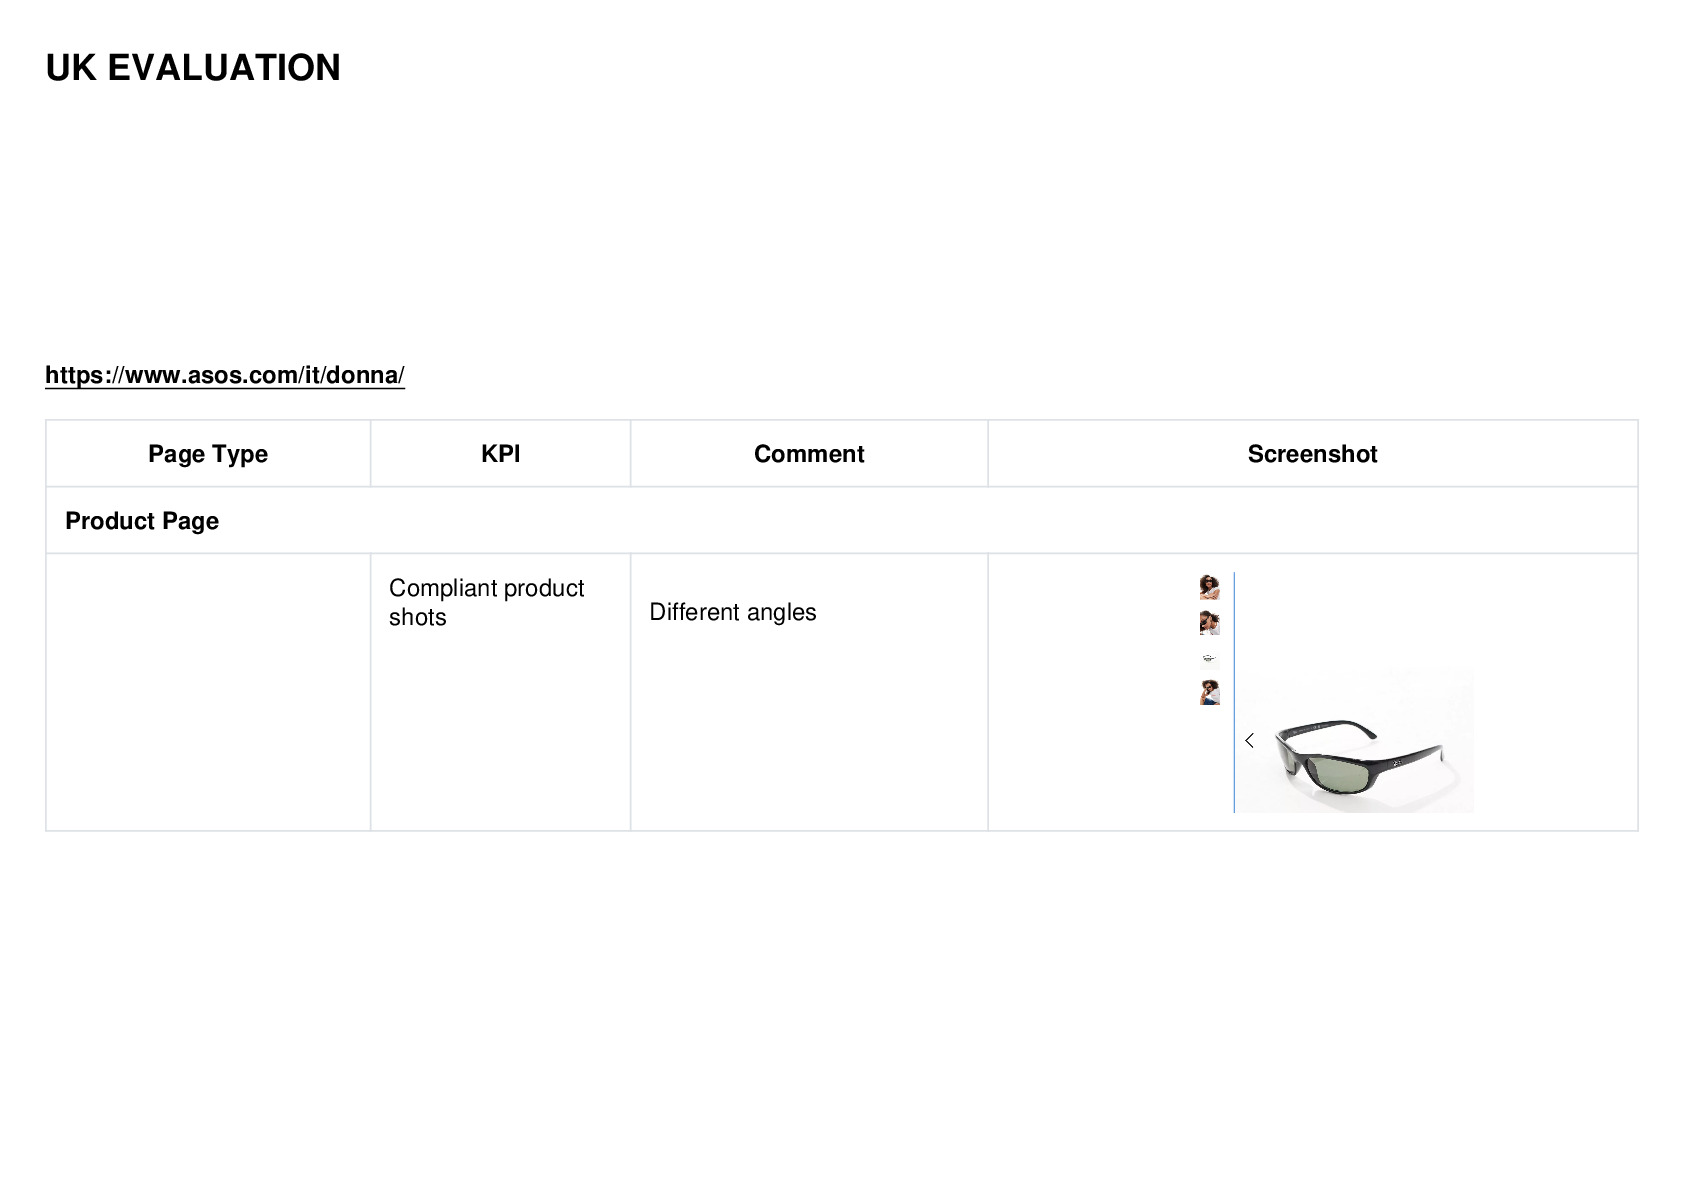1684x1191 pixels.
Task: Click the previous image arrow chevron
Action: pyautogui.click(x=1249, y=741)
